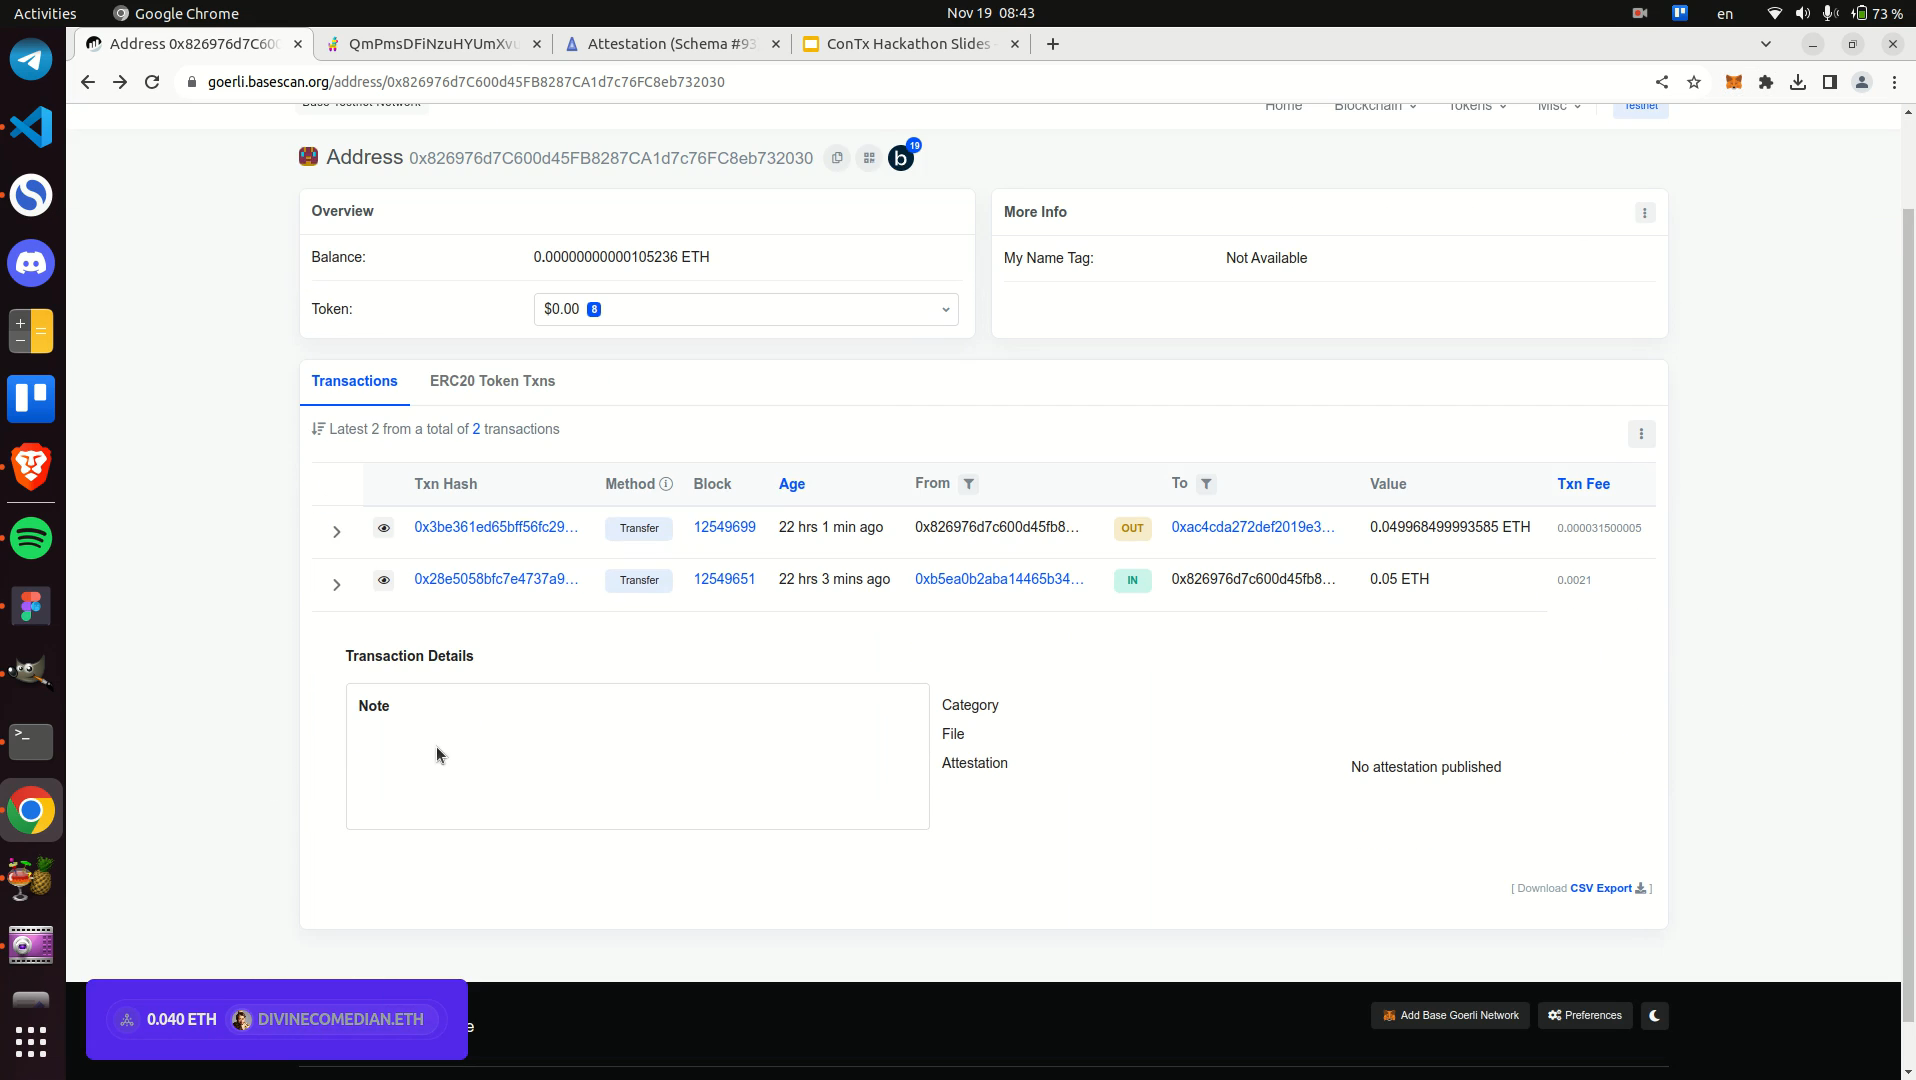Toggle Chrome side panel icon

(x=1830, y=82)
